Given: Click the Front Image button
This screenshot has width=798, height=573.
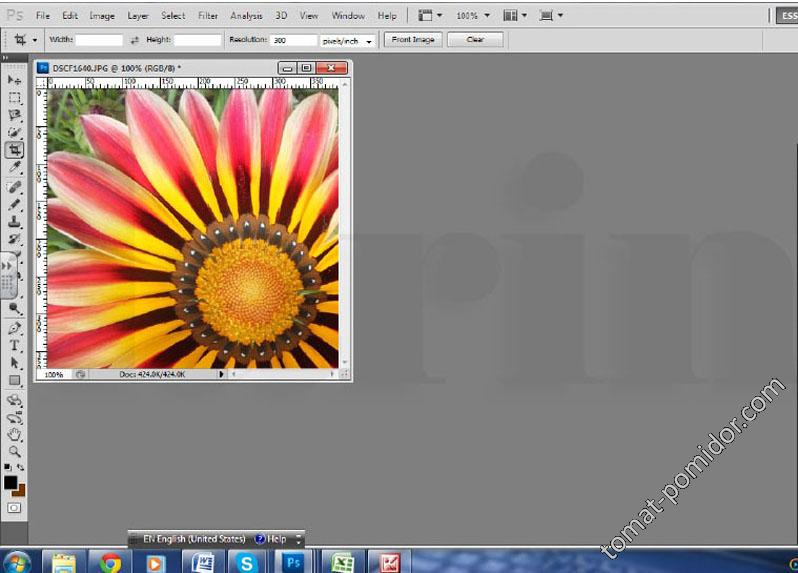Looking at the screenshot, I should tap(413, 40).
